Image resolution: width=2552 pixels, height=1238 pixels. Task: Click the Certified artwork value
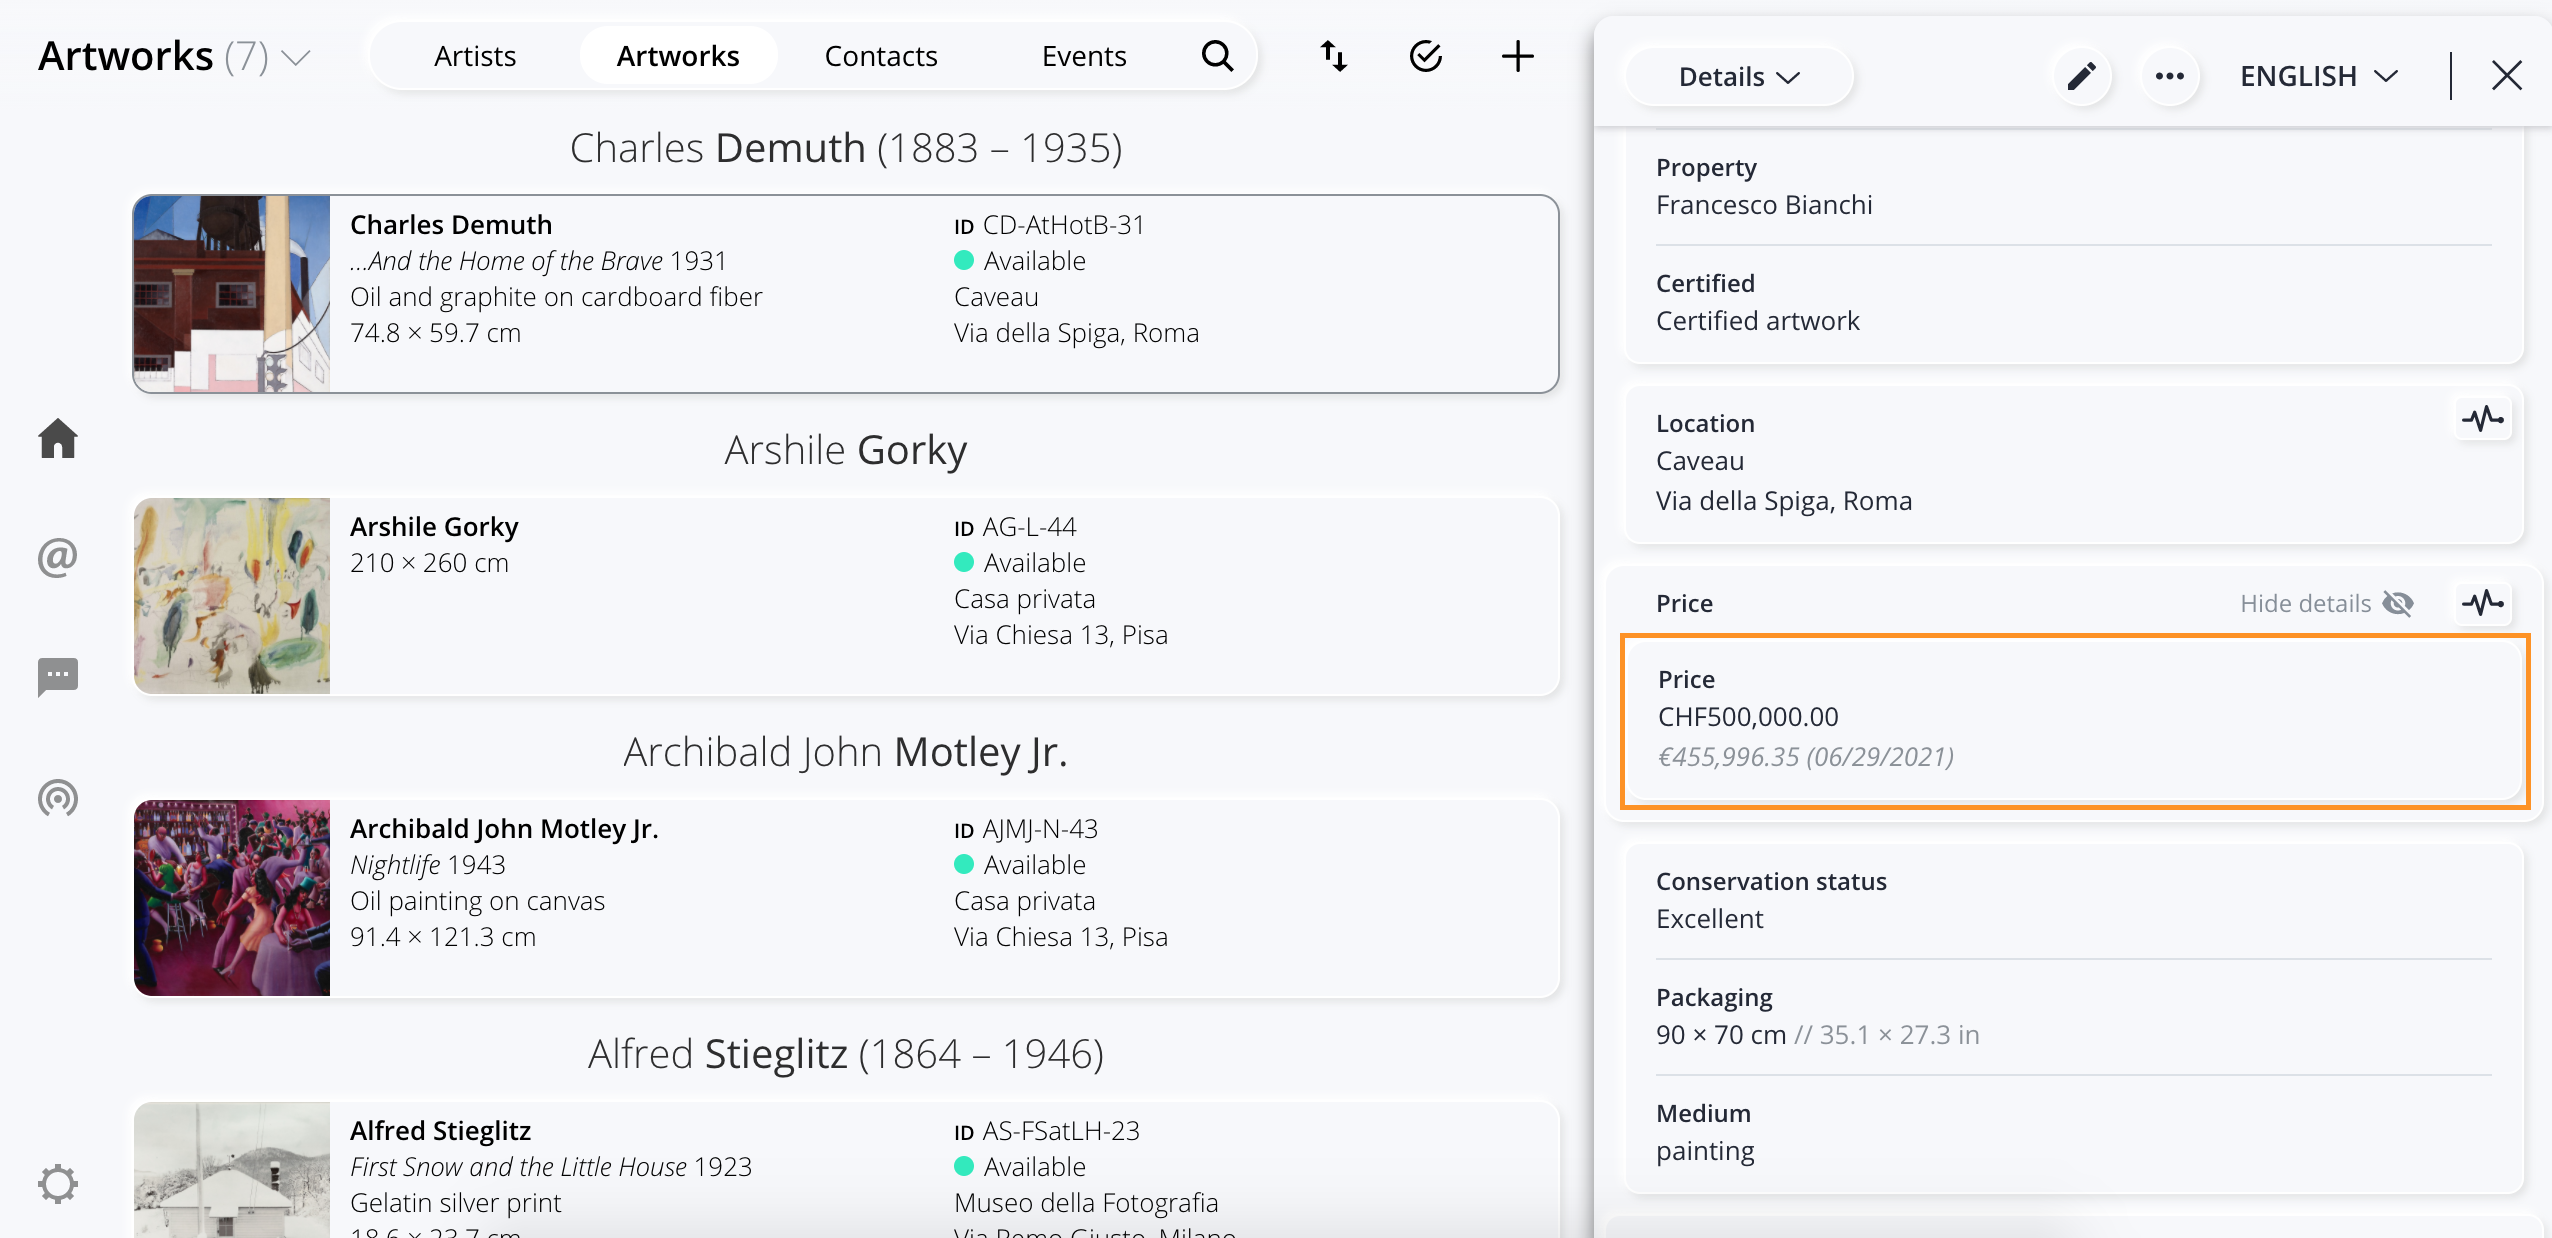[1758, 321]
